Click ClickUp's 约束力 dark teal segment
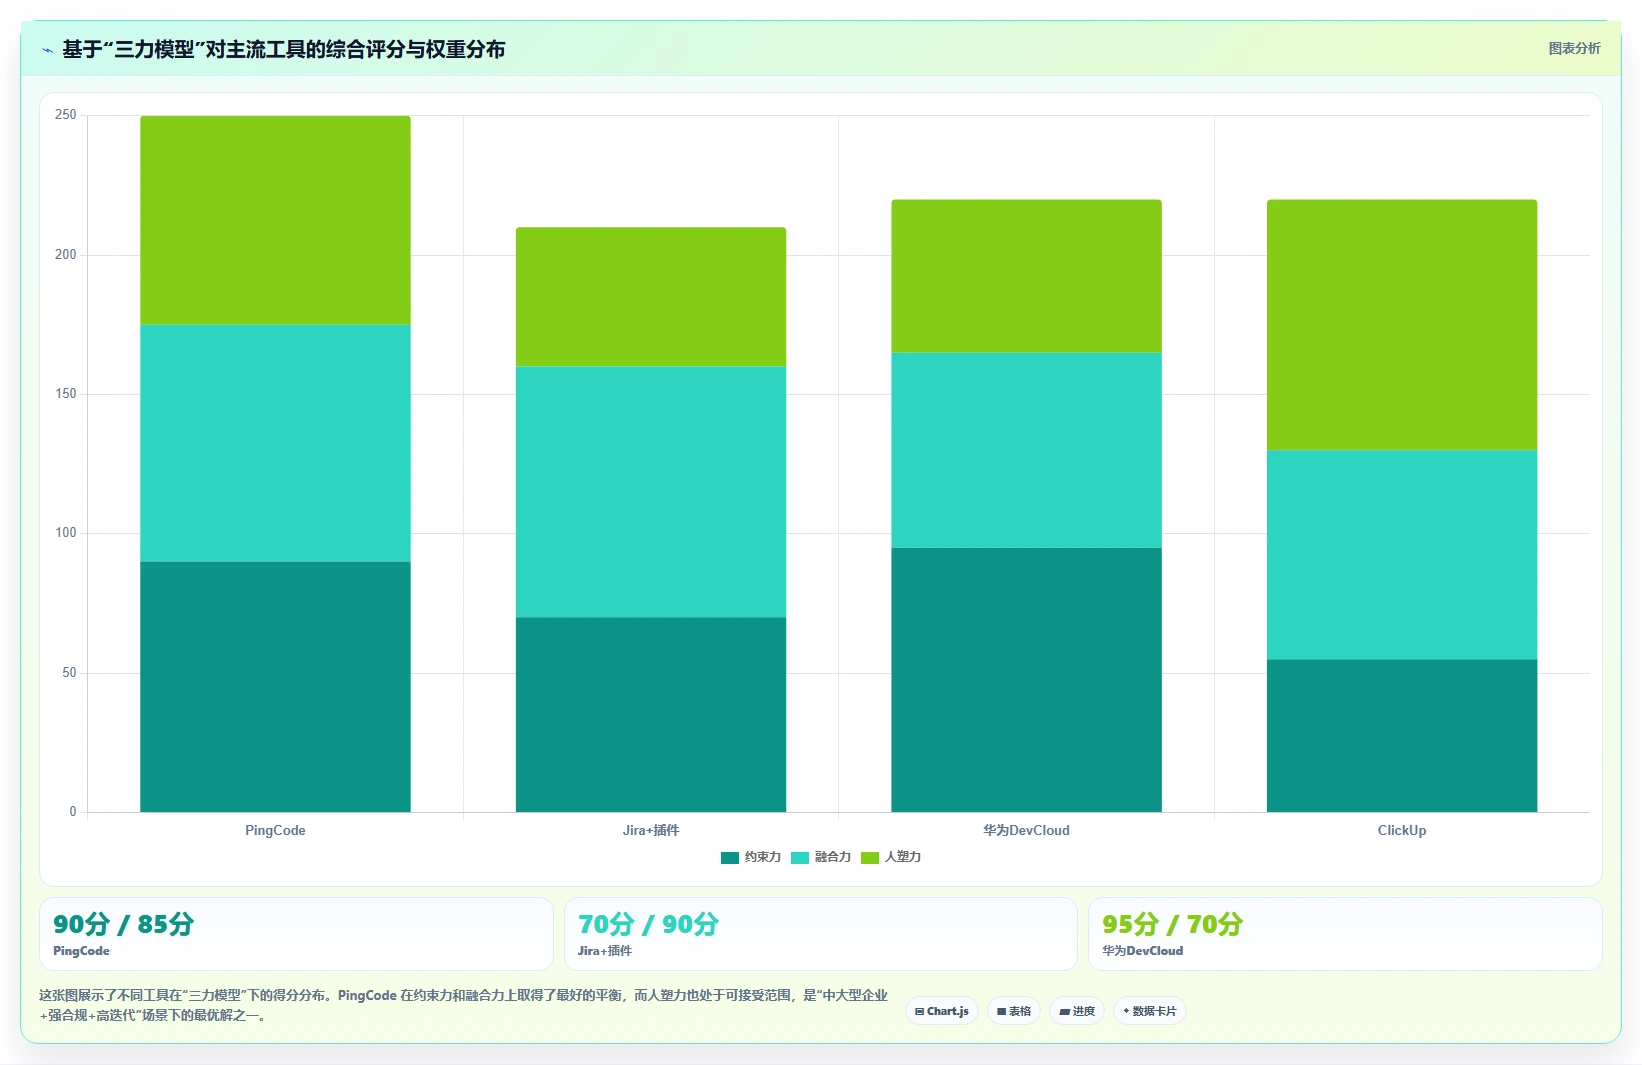The image size is (1642, 1065). pyautogui.click(x=1402, y=736)
